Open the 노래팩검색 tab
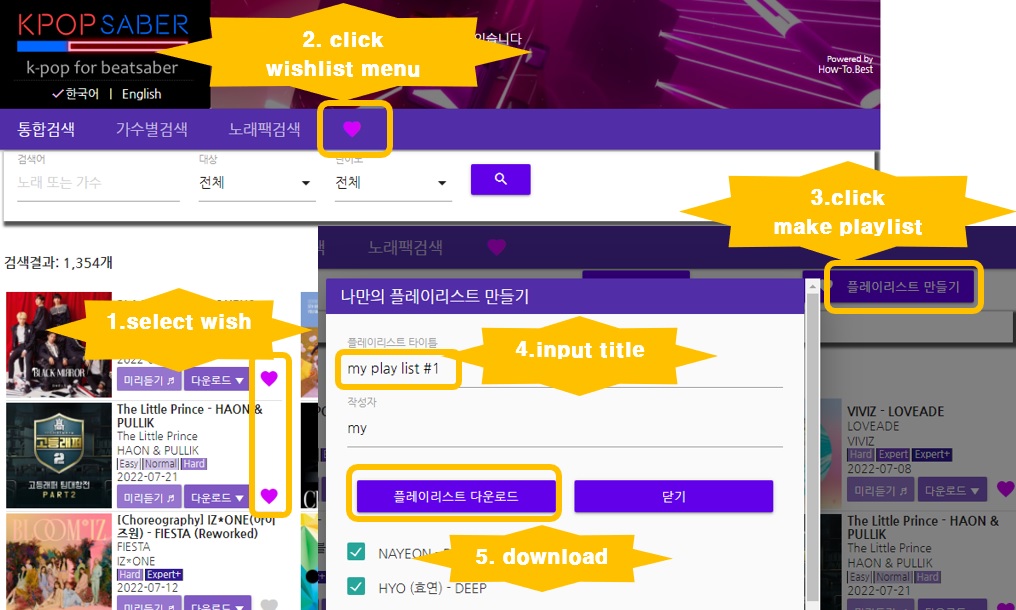Screen dimensions: 1016x610 (264, 129)
